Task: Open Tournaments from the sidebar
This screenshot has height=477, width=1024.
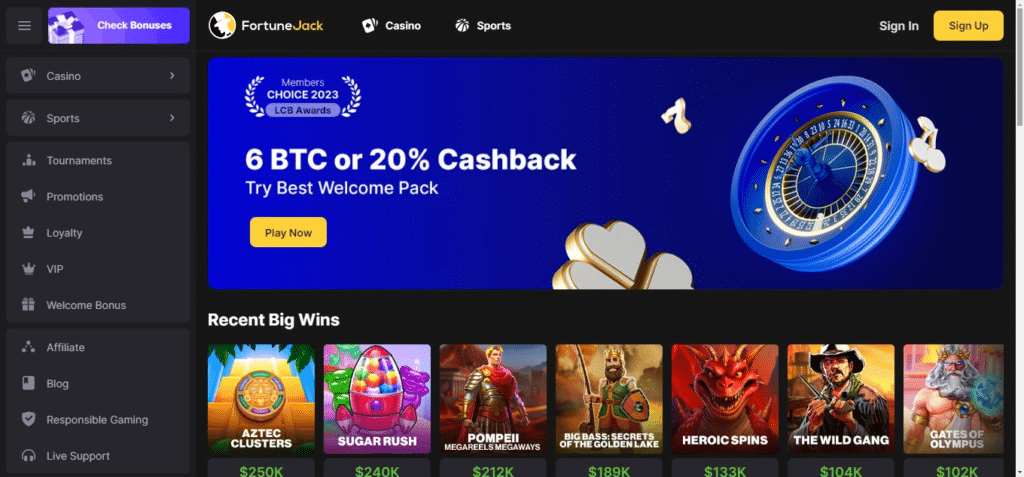Action: pyautogui.click(x=98, y=161)
